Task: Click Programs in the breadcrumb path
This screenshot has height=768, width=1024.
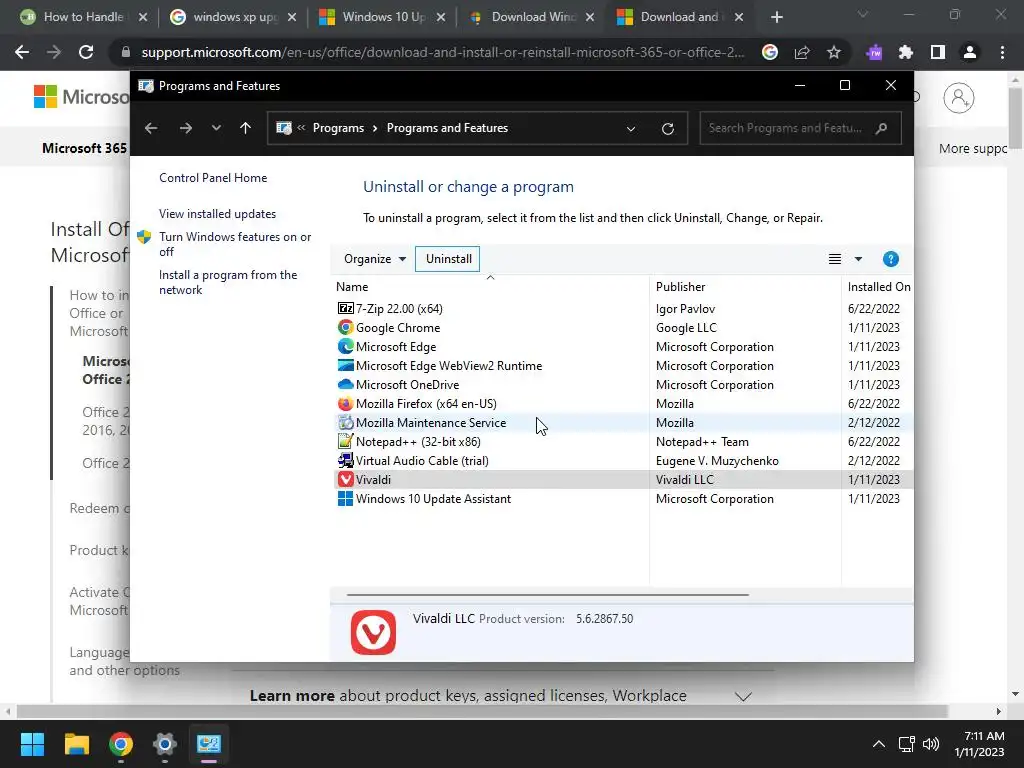Action: [x=338, y=128]
